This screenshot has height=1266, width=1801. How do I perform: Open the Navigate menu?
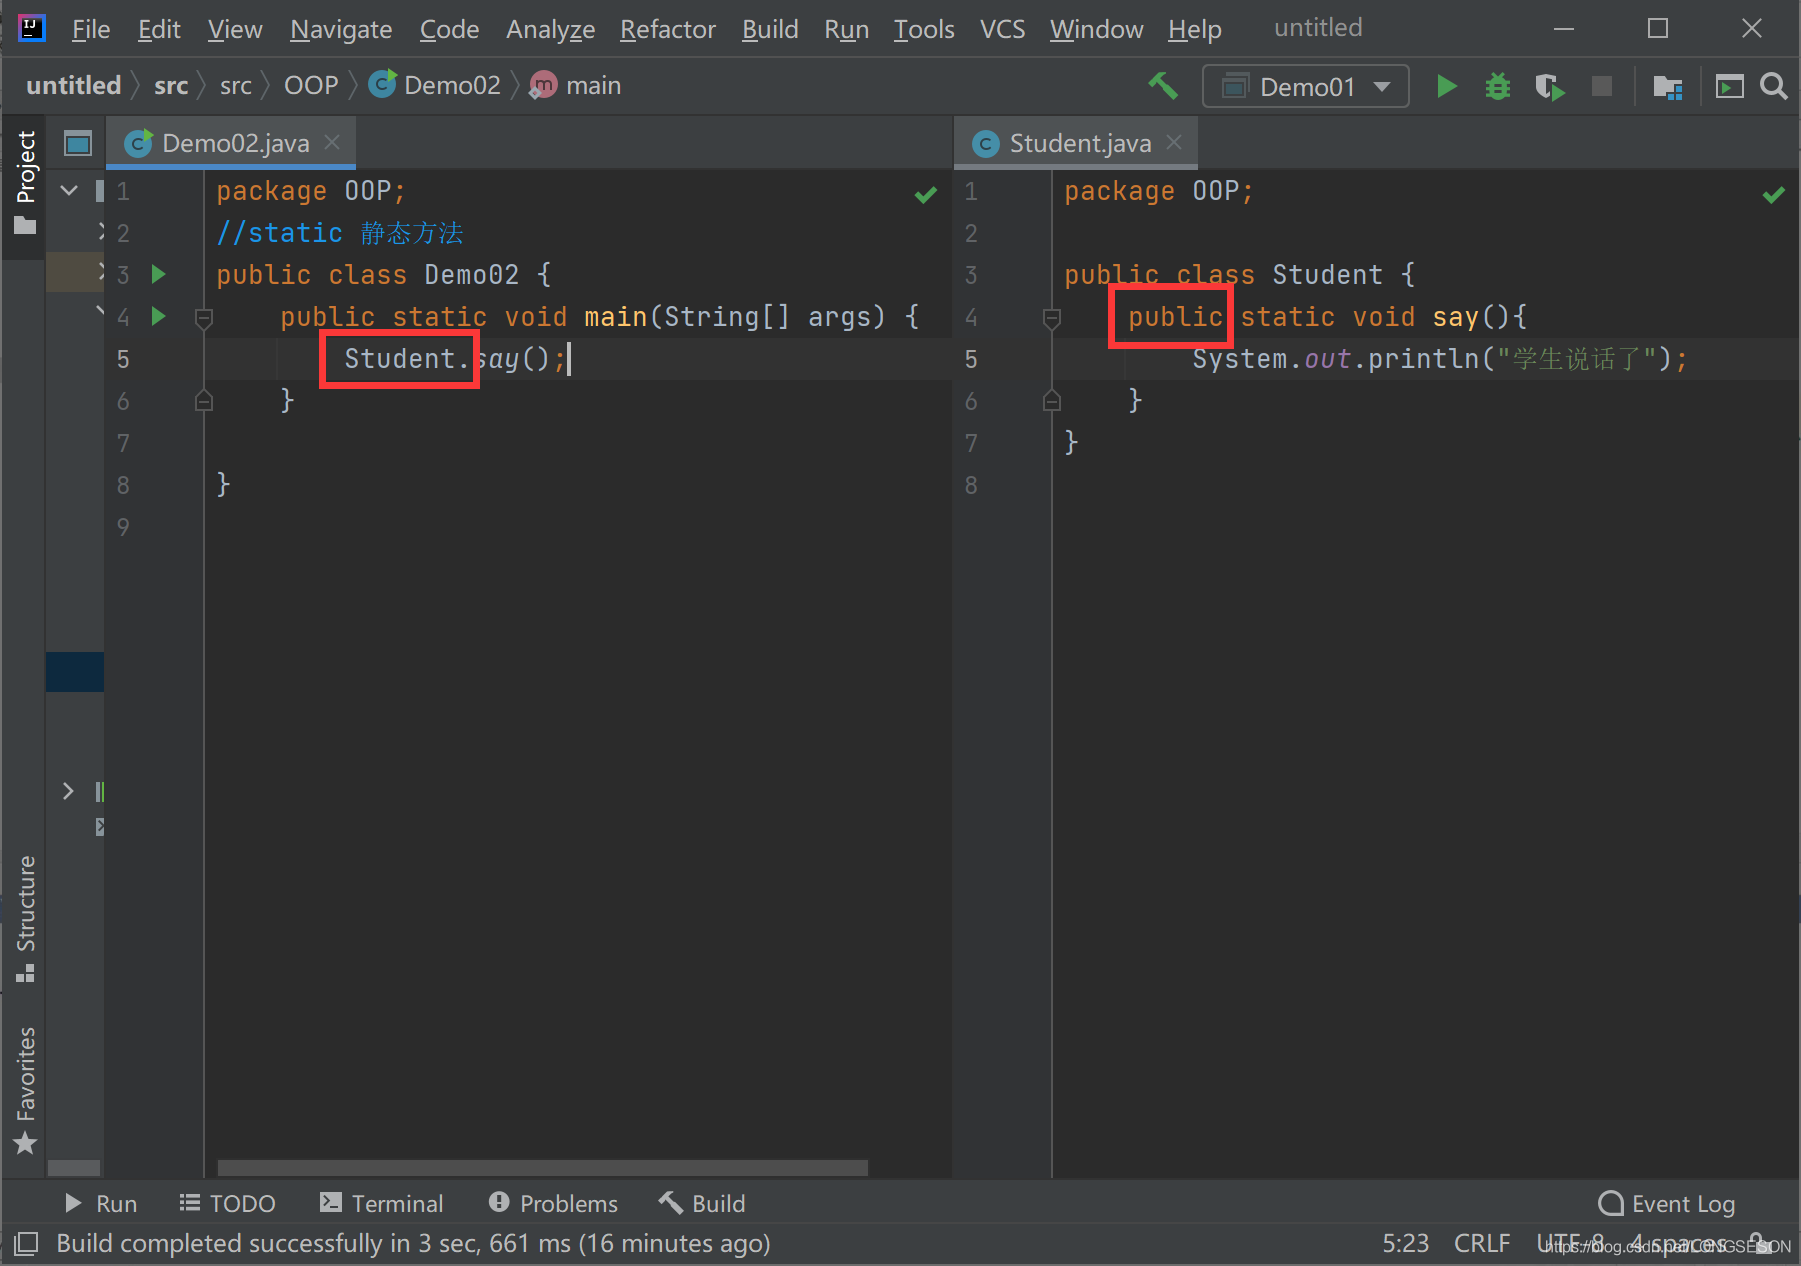point(341,29)
